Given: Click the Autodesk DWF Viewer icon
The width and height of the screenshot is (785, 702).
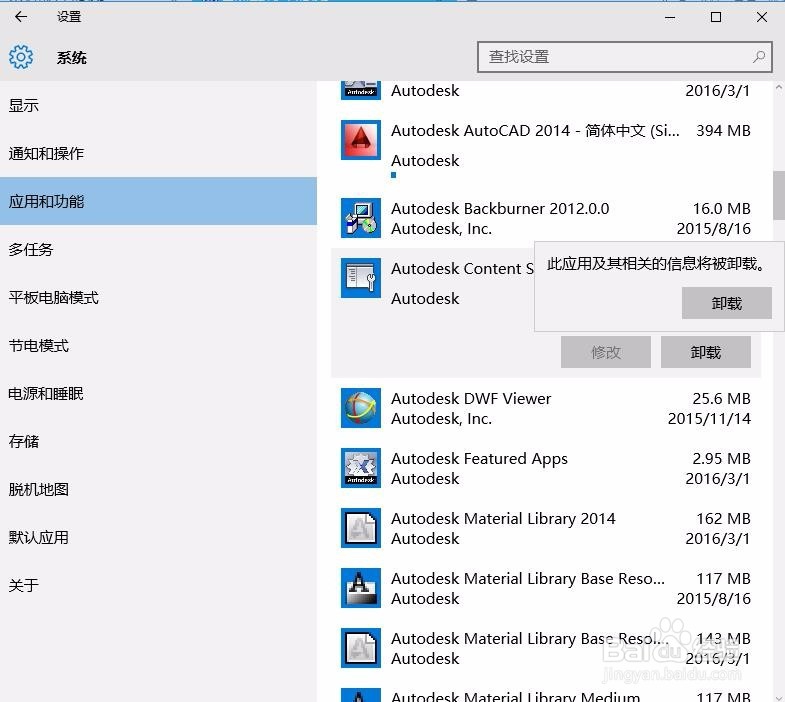Looking at the screenshot, I should pos(360,408).
